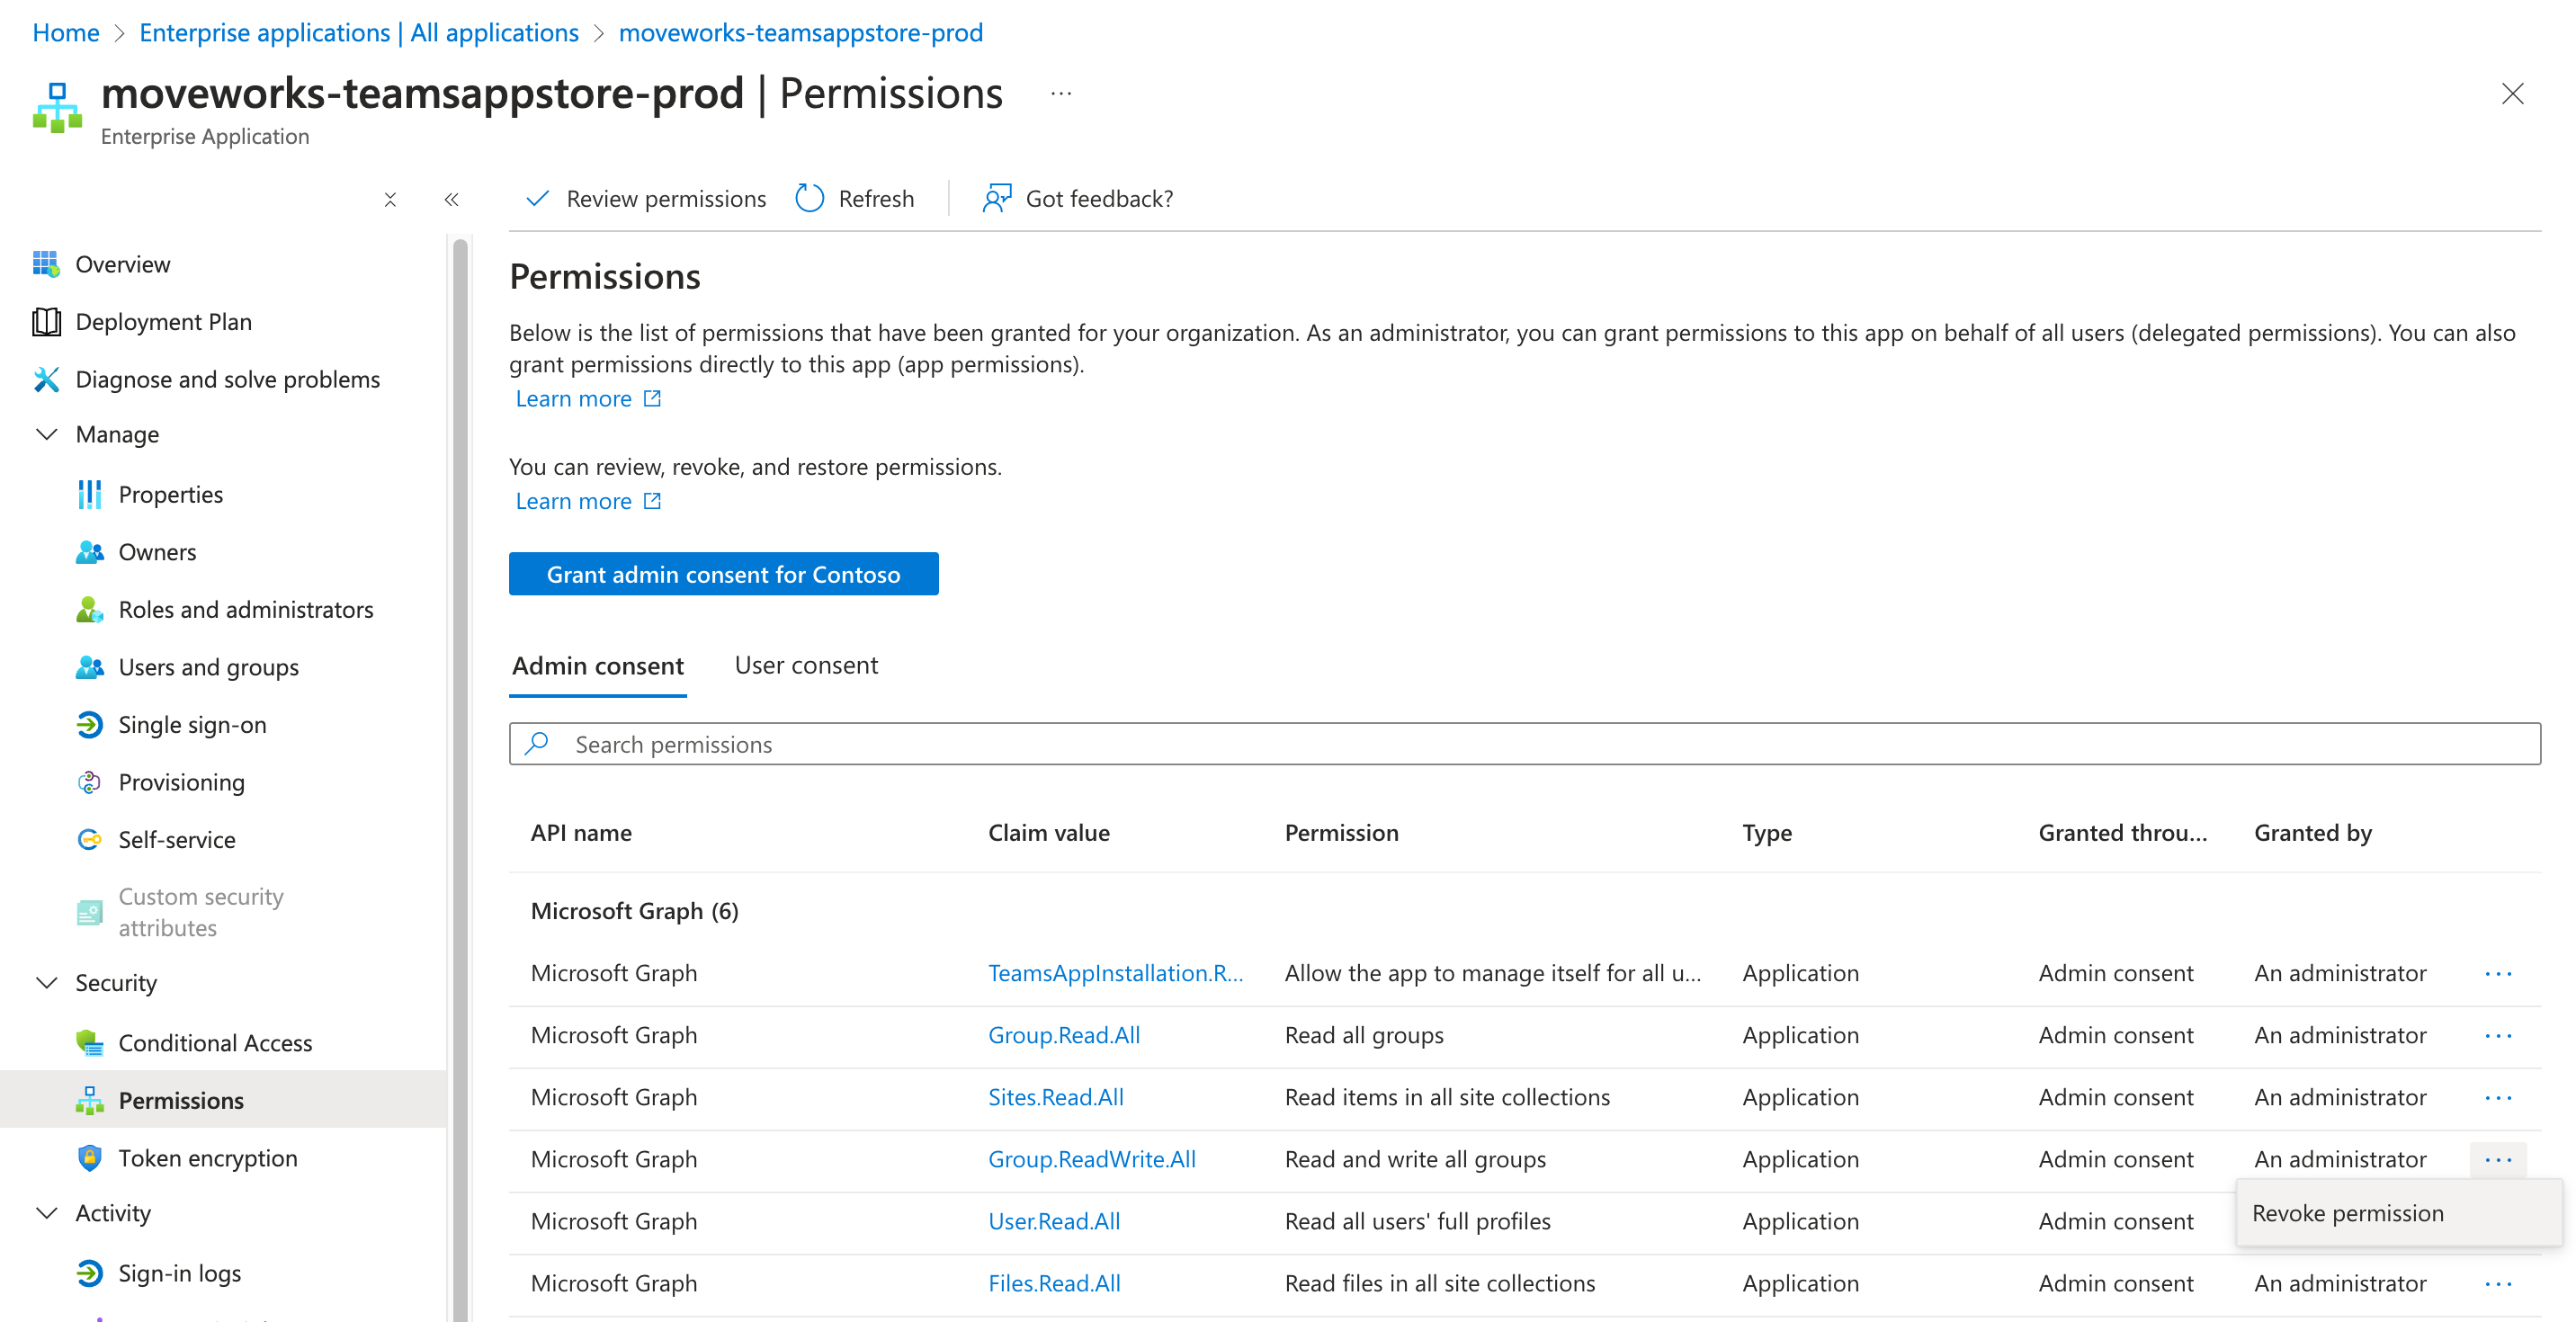This screenshot has width=2576, height=1322.
Task: Click the Search permissions input field
Action: [x=1524, y=744]
